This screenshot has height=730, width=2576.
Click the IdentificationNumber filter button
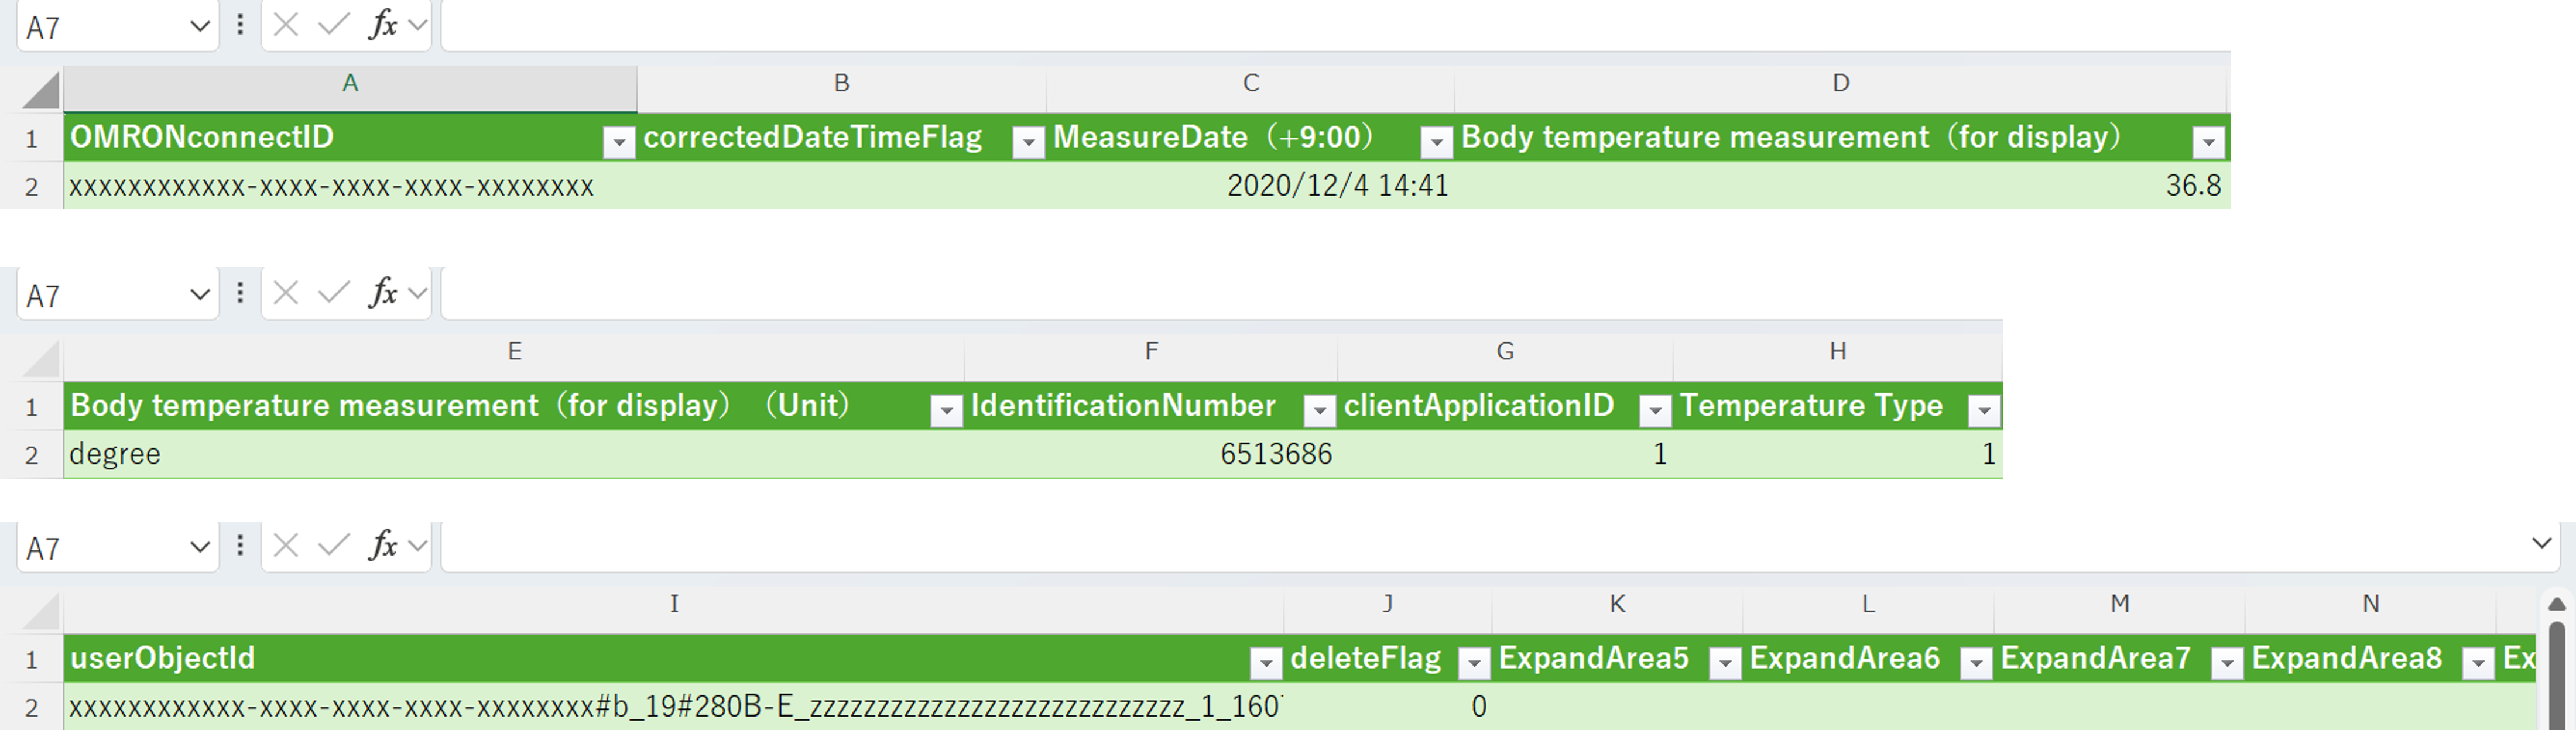coord(1319,410)
